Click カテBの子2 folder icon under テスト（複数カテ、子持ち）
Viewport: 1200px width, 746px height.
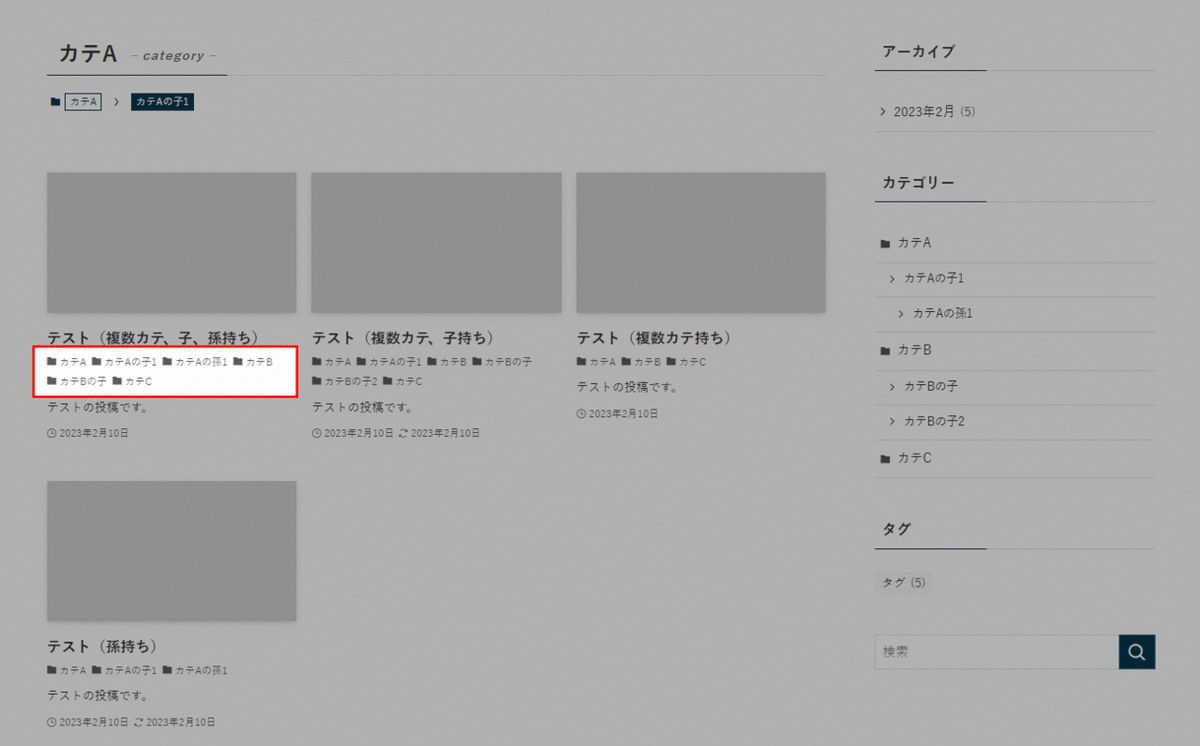point(317,381)
